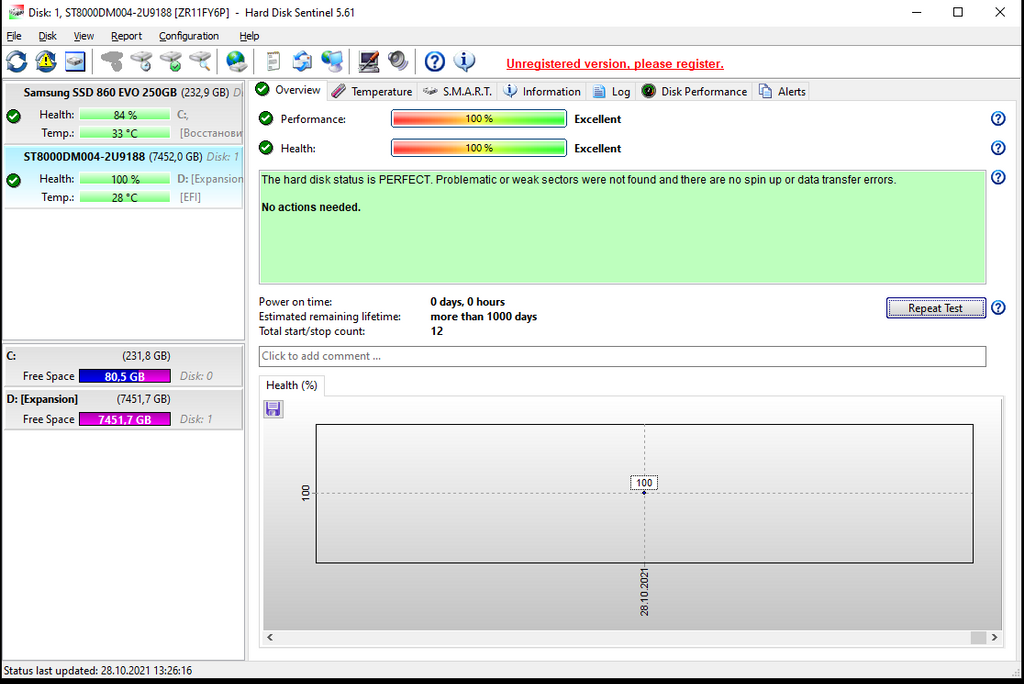
Task: Open the Health (%) graph tab
Action: pos(291,385)
